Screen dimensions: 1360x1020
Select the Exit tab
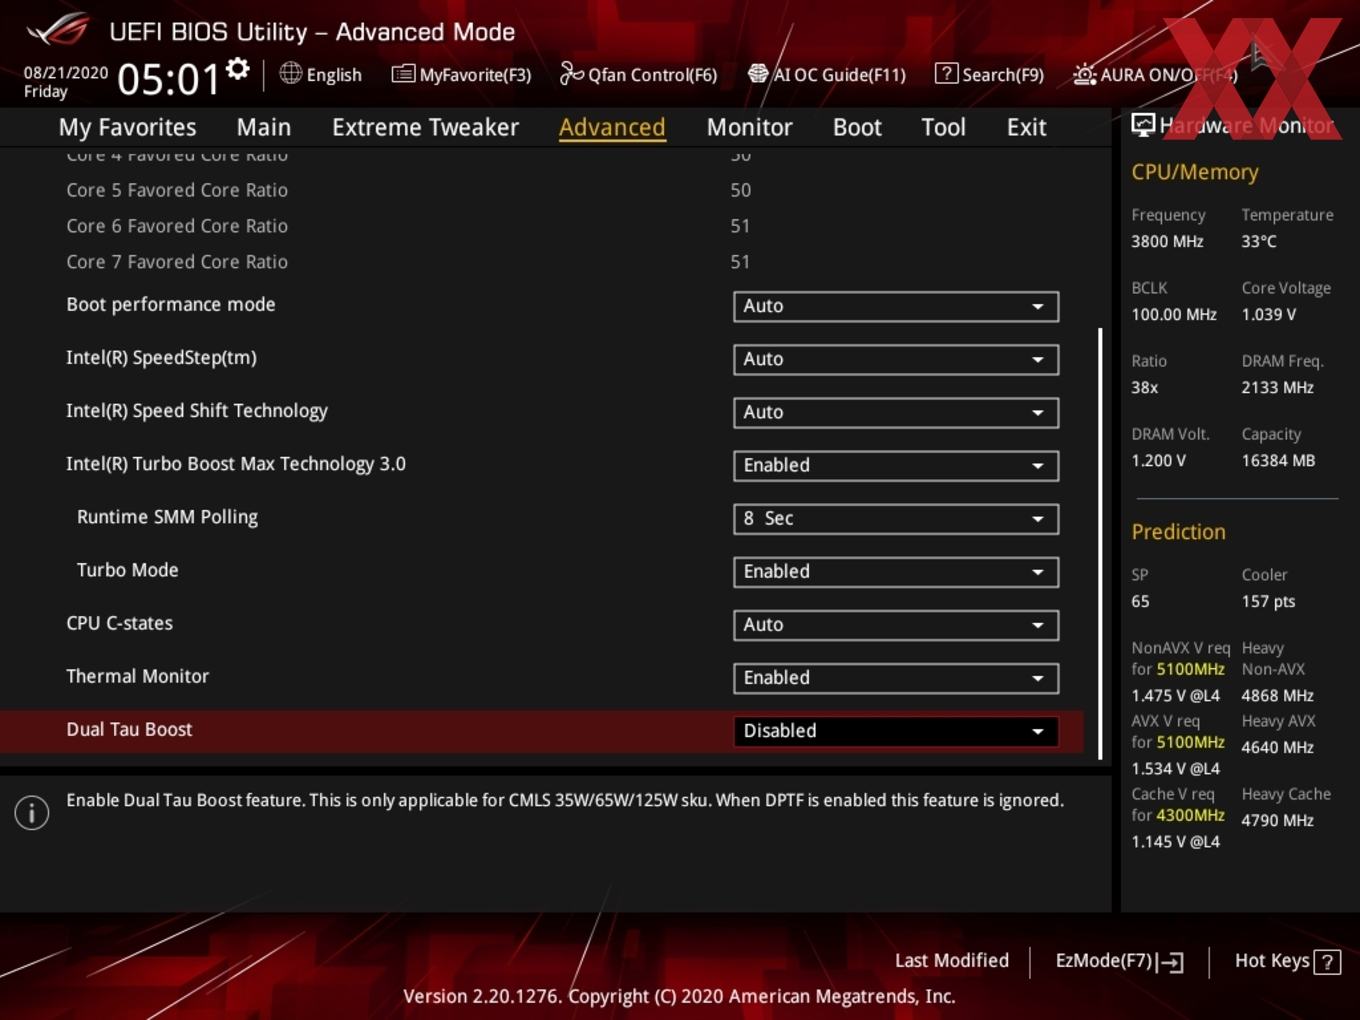(x=1026, y=127)
